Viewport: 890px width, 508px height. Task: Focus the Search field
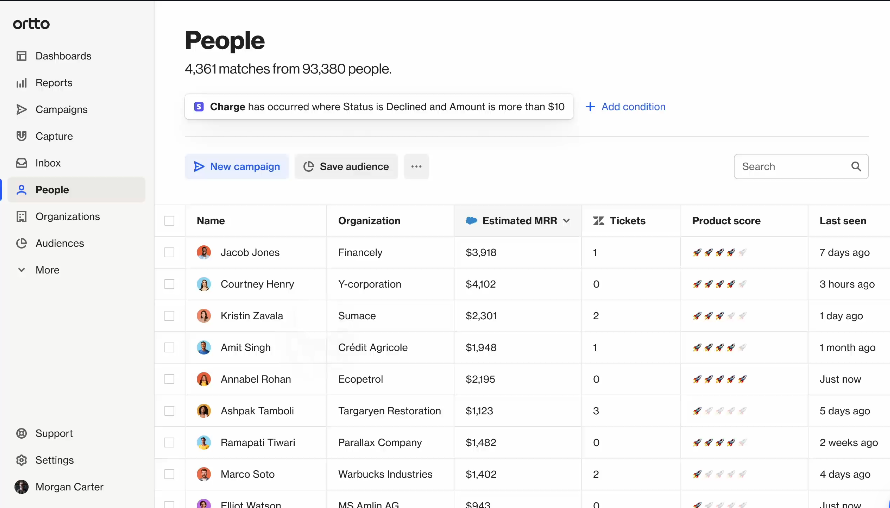click(801, 166)
